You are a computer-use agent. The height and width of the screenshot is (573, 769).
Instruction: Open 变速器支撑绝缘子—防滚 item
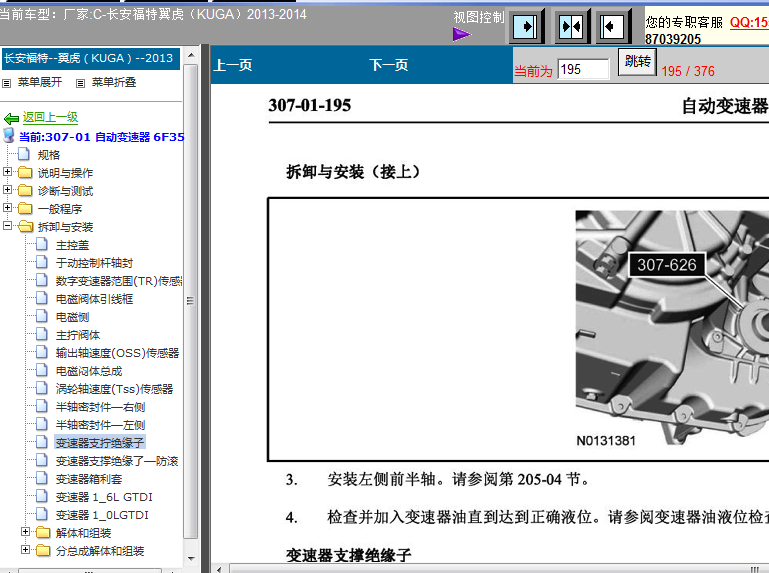(117, 461)
